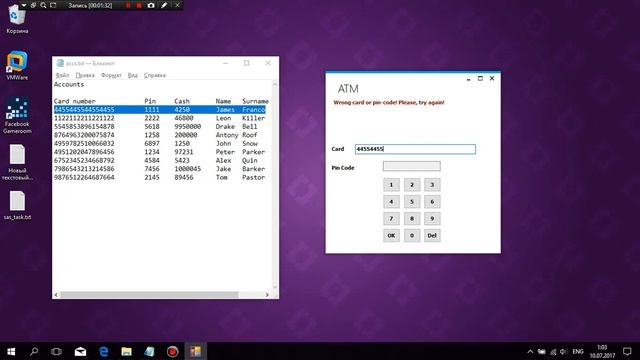The height and width of the screenshot is (360, 640).
Task: Open Notepad icon on taskbar
Action: point(149,351)
